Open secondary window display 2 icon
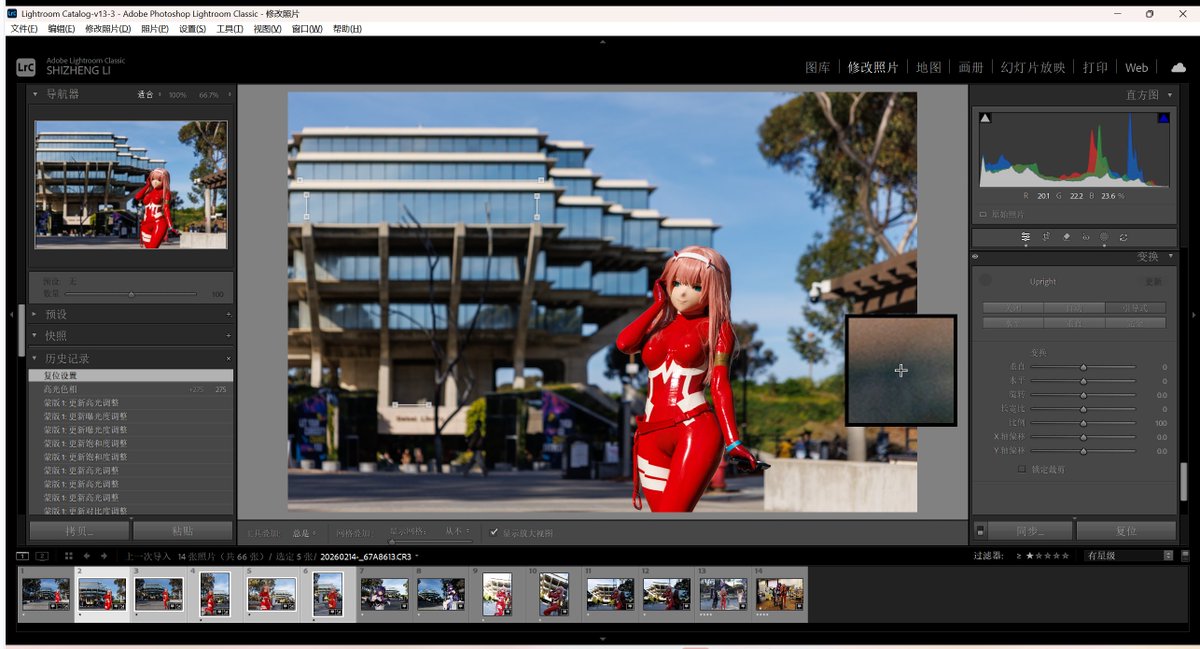The height and width of the screenshot is (649, 1200). tap(42, 555)
